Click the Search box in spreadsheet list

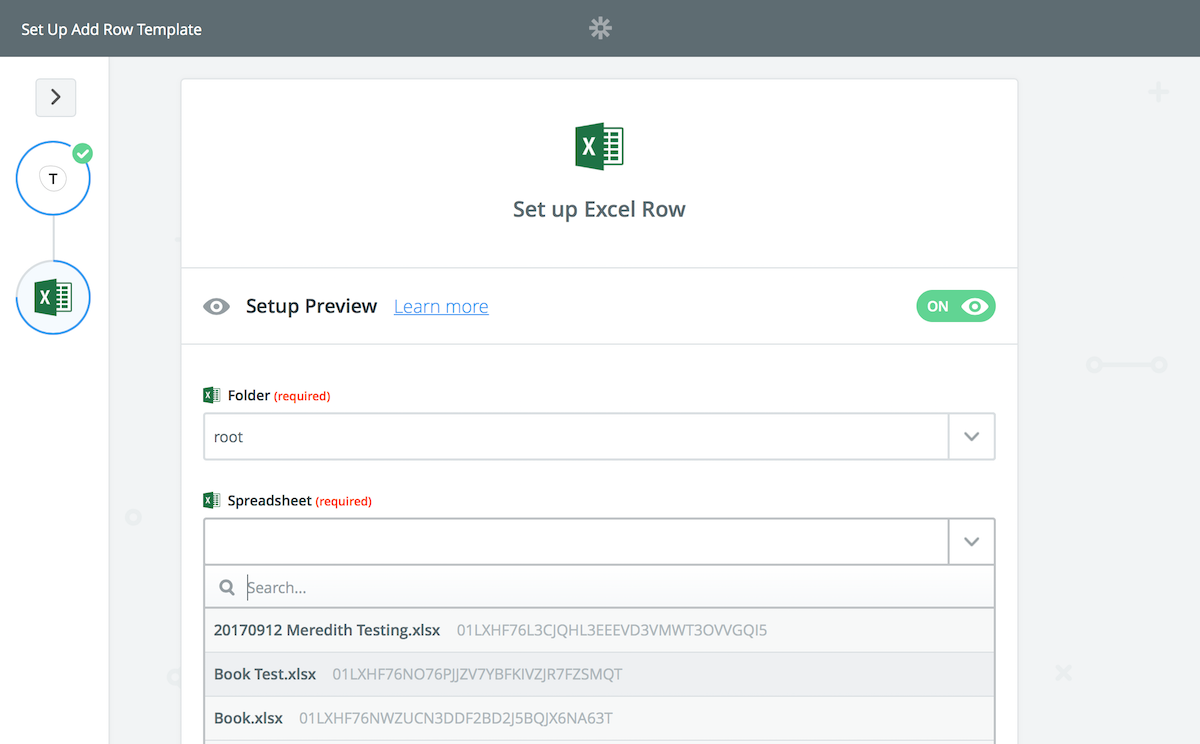(599, 587)
